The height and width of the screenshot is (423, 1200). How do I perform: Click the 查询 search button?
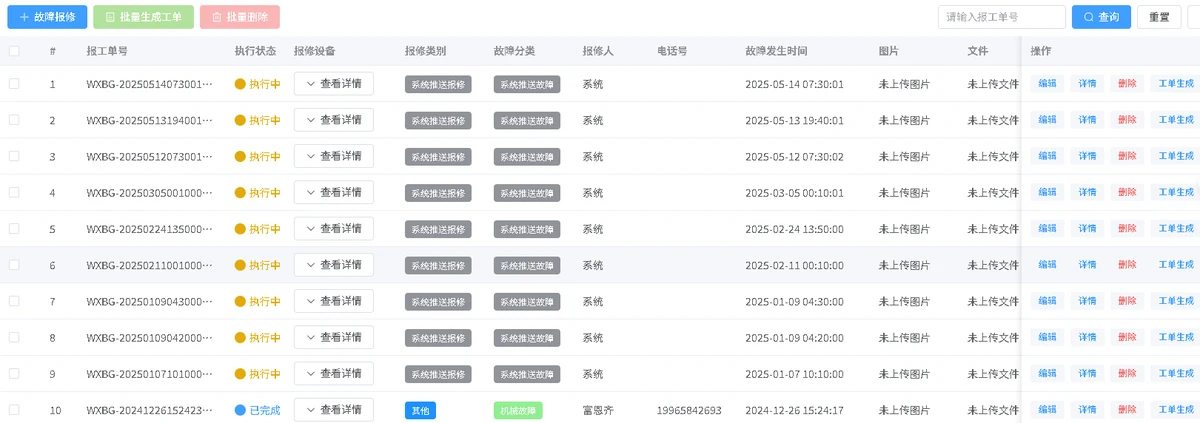1101,17
